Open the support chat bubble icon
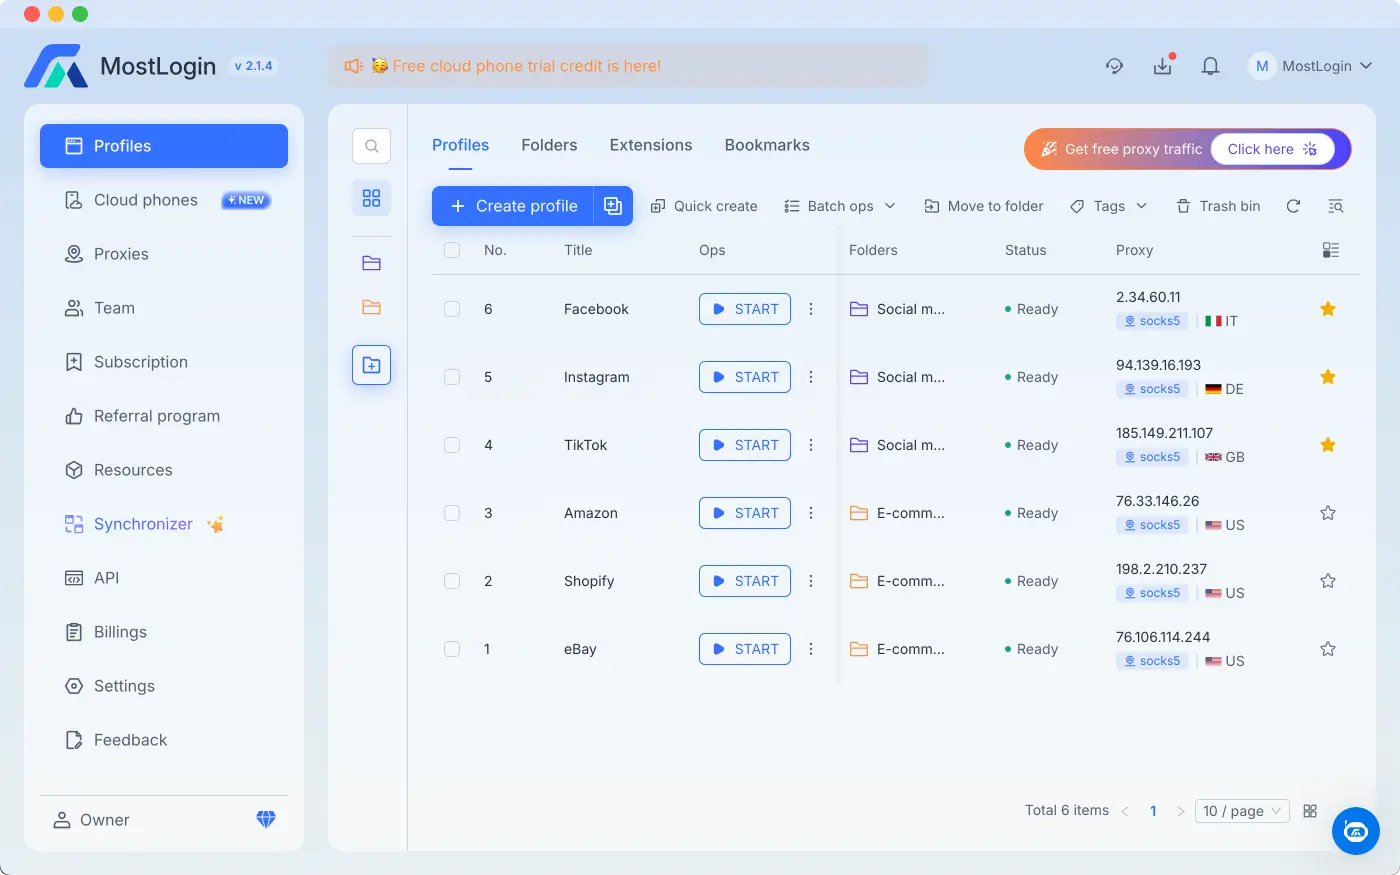 pyautogui.click(x=1356, y=831)
